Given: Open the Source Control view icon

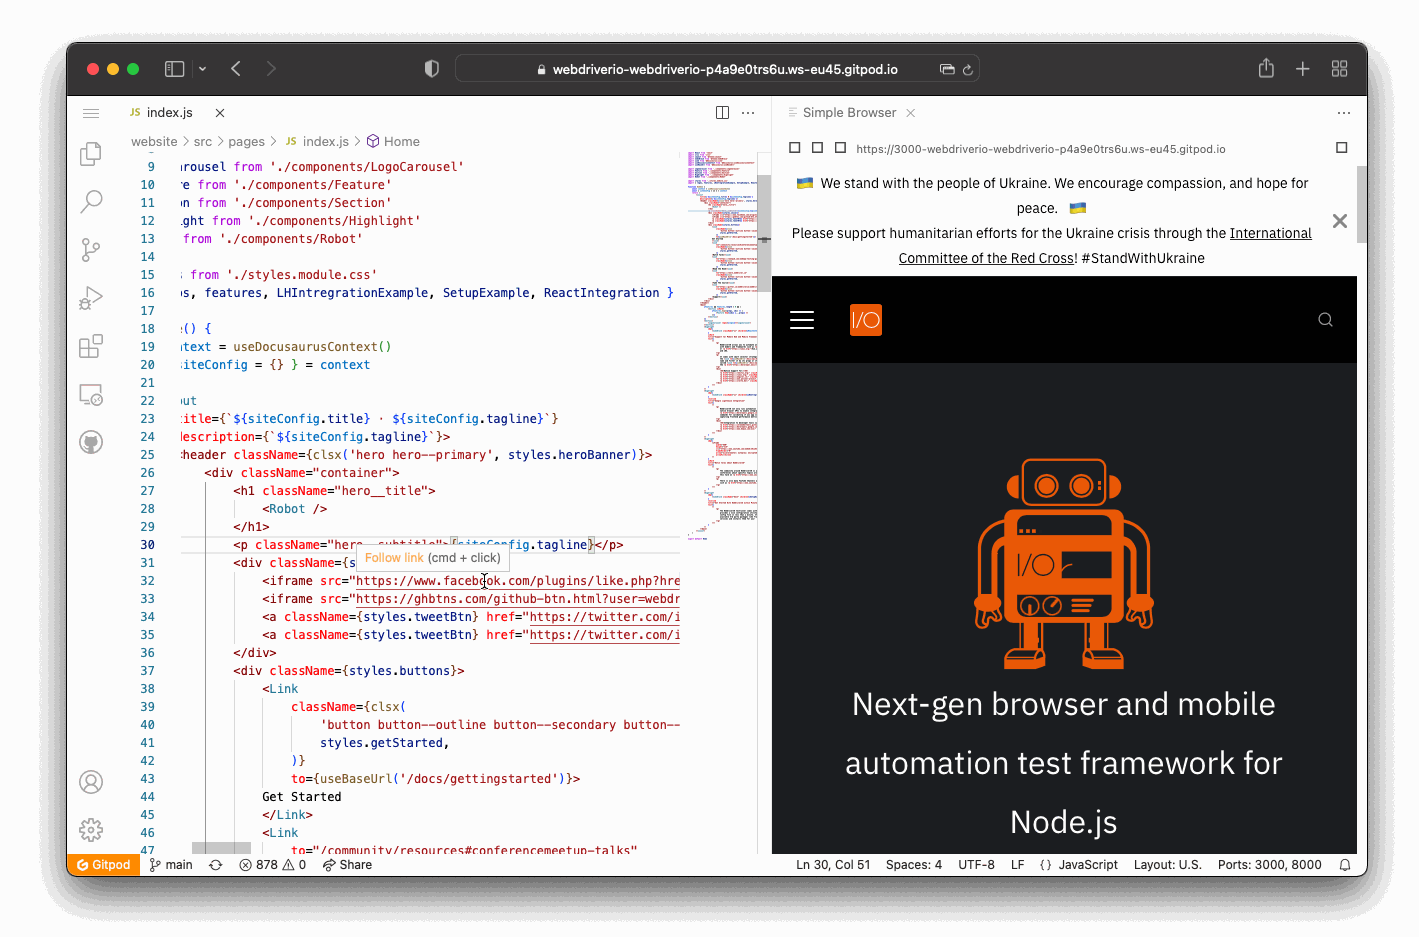Looking at the screenshot, I should pyautogui.click(x=91, y=249).
